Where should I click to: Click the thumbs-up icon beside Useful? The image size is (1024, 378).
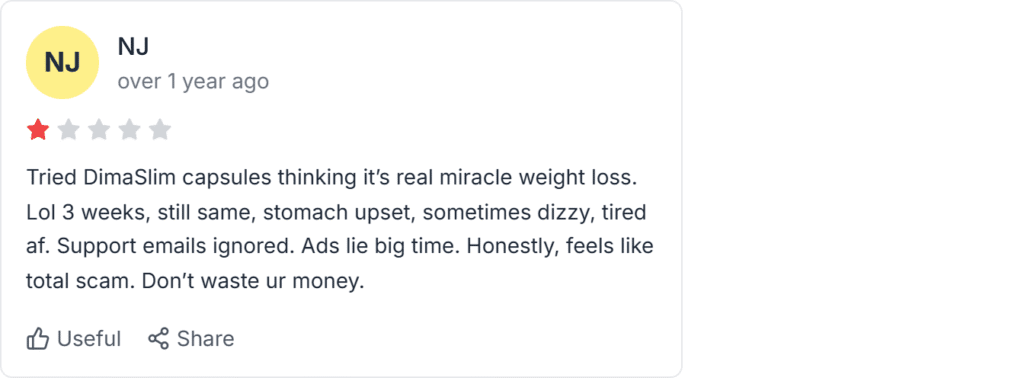point(38,339)
